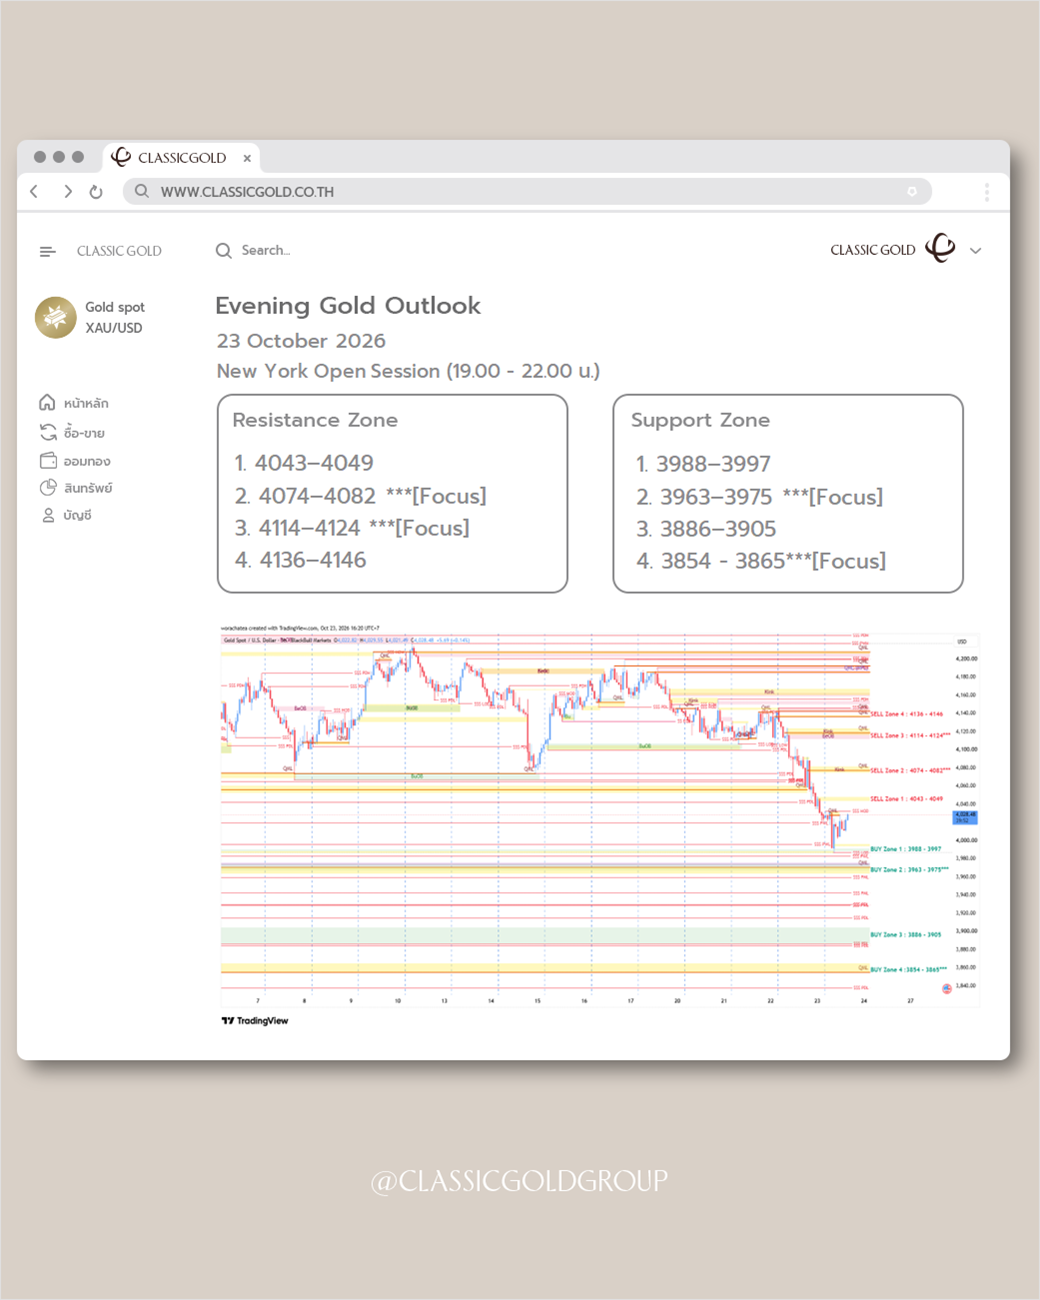Click the Gold spot XAU/USD label

click(114, 317)
